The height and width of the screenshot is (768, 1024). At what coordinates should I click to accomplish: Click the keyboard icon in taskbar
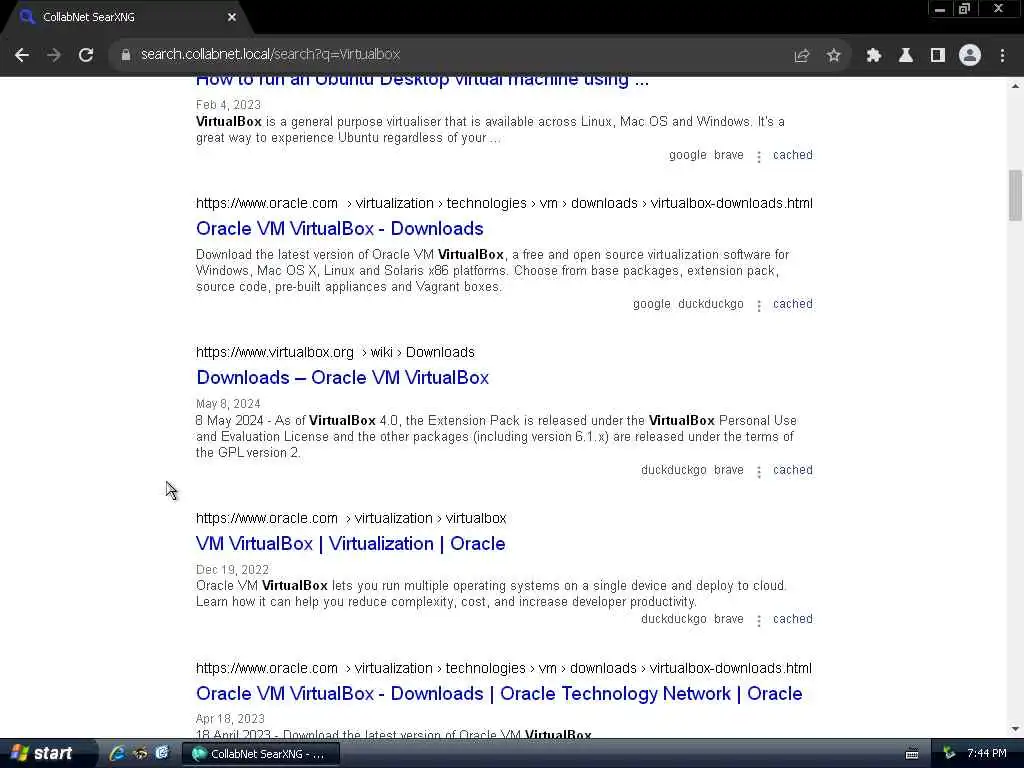pyautogui.click(x=912, y=754)
